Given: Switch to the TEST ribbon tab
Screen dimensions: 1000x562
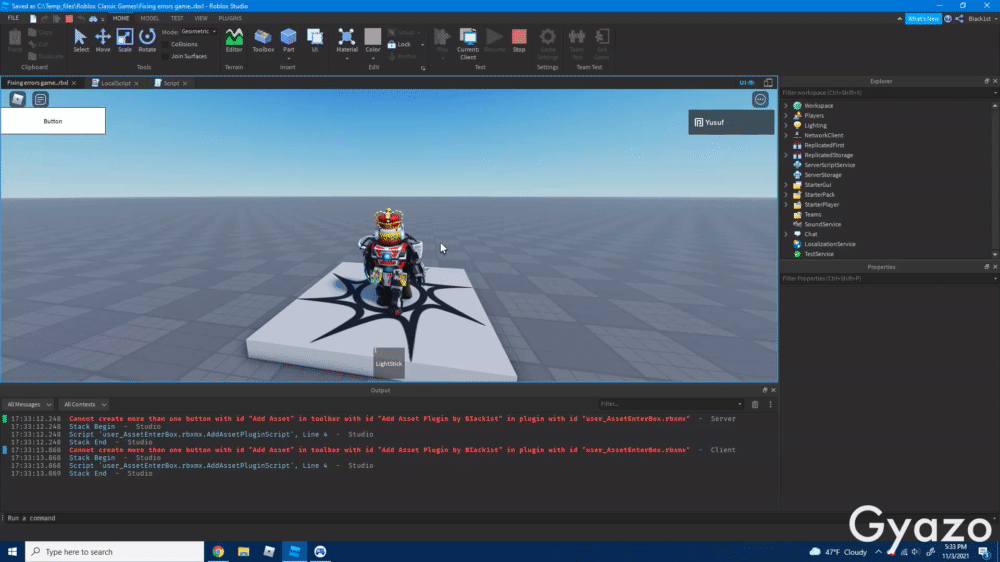Looking at the screenshot, I should click(177, 18).
